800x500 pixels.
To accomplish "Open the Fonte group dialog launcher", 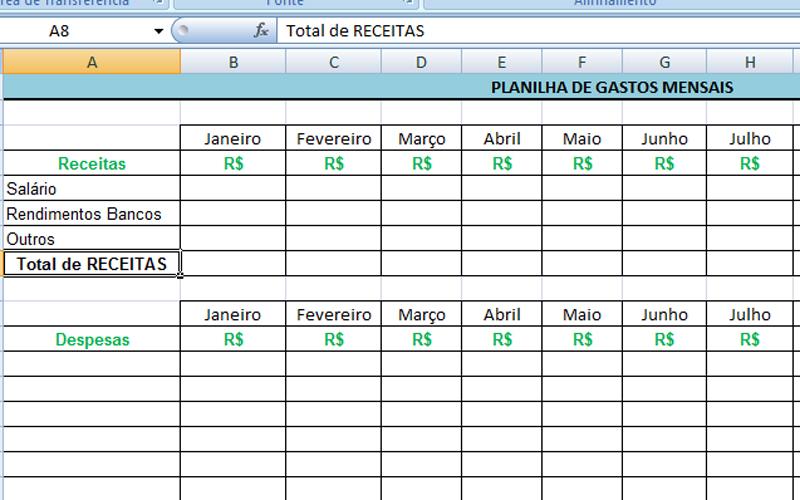I will point(410,3).
